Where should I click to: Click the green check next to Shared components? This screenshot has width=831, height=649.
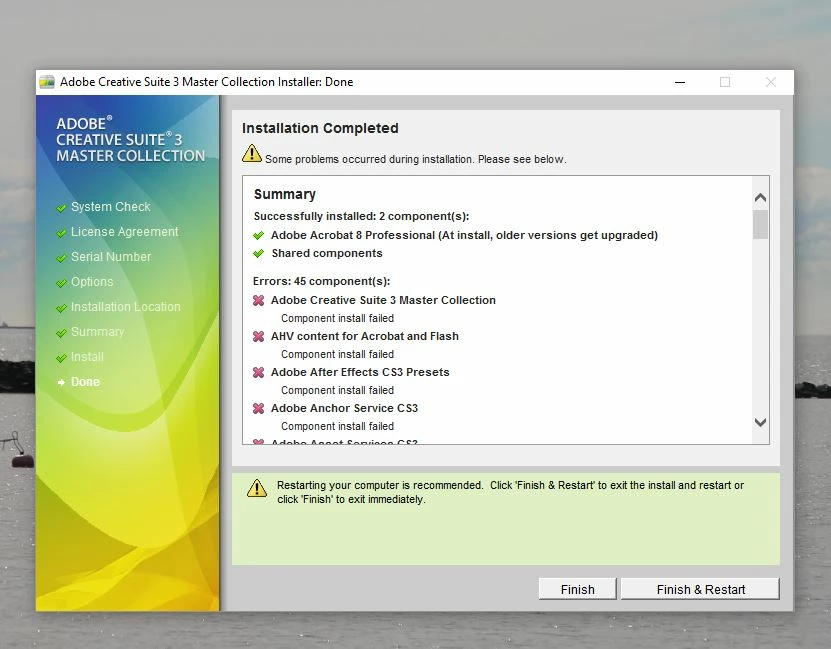click(259, 253)
